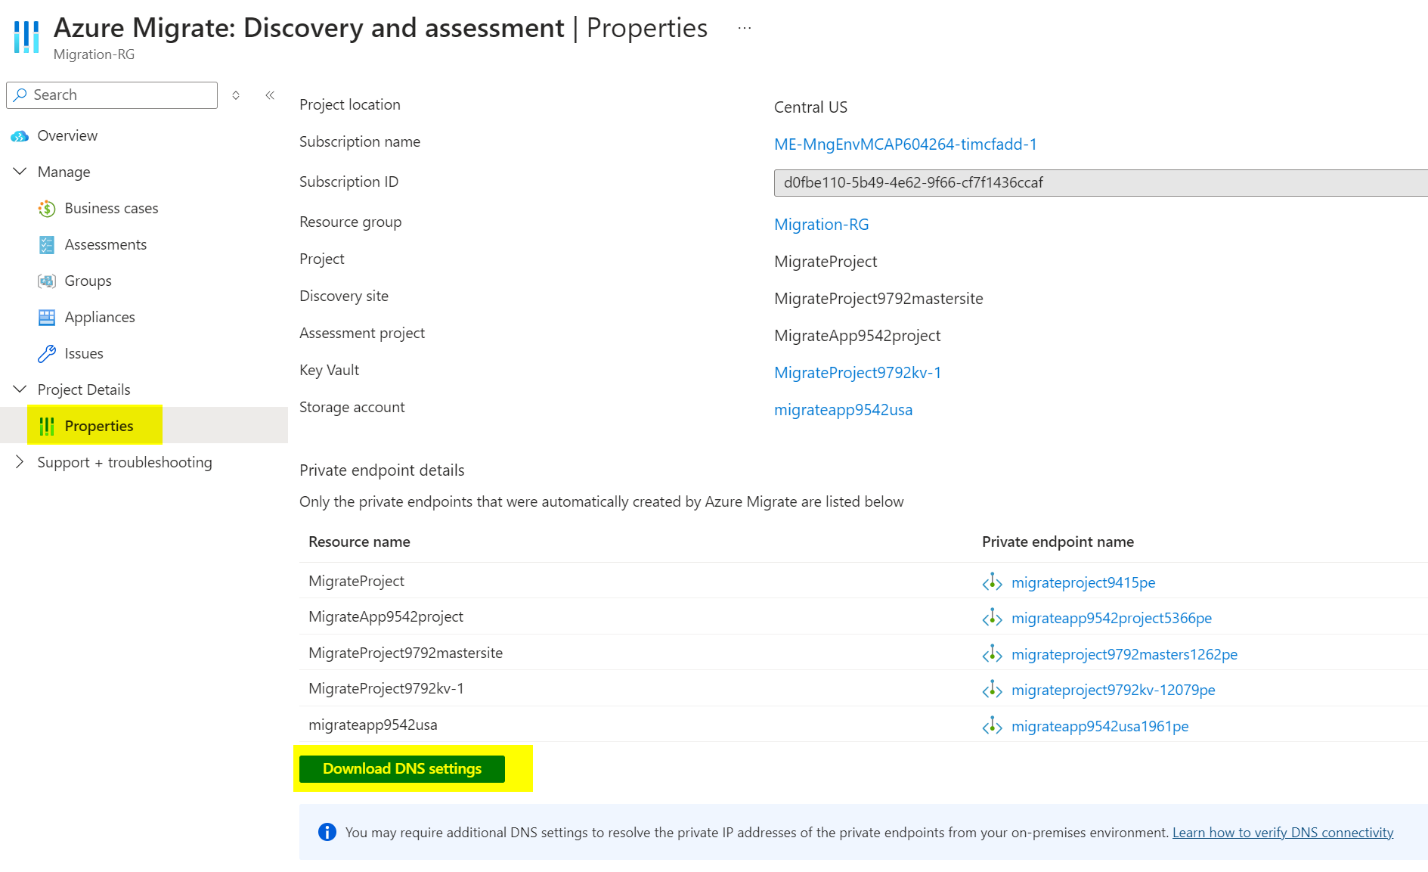1428x872 pixels.
Task: Click the Assessments checklist icon
Action: [47, 245]
